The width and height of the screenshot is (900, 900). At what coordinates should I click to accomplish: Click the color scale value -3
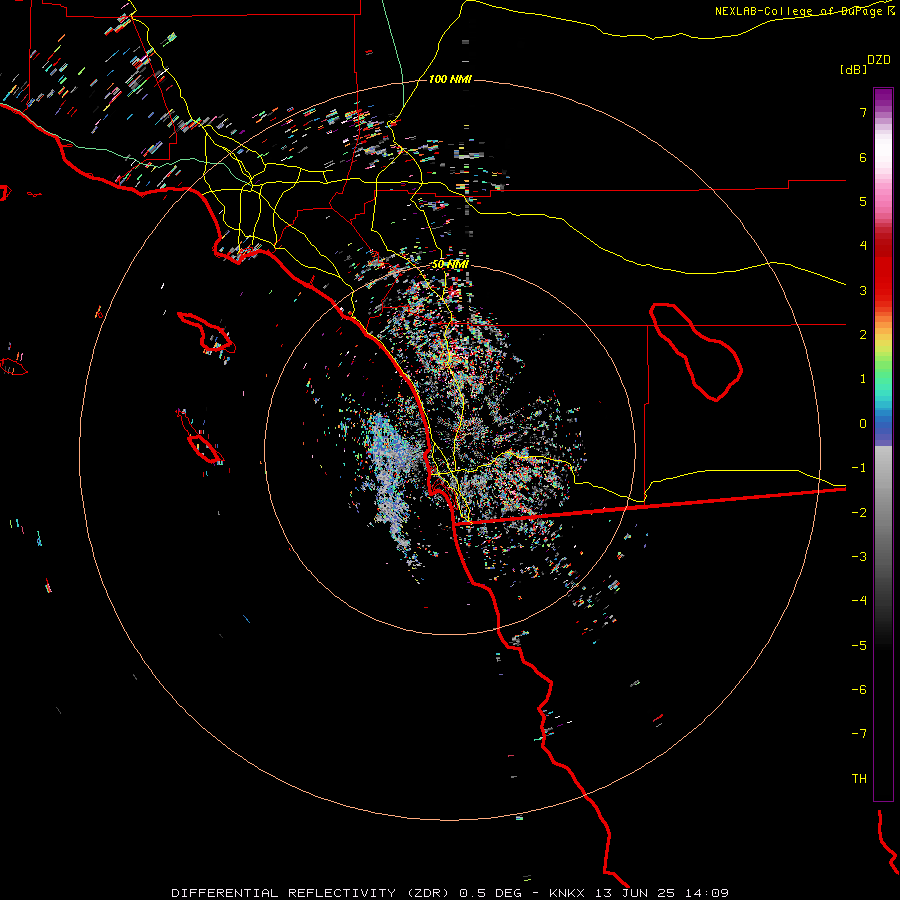coord(859,557)
